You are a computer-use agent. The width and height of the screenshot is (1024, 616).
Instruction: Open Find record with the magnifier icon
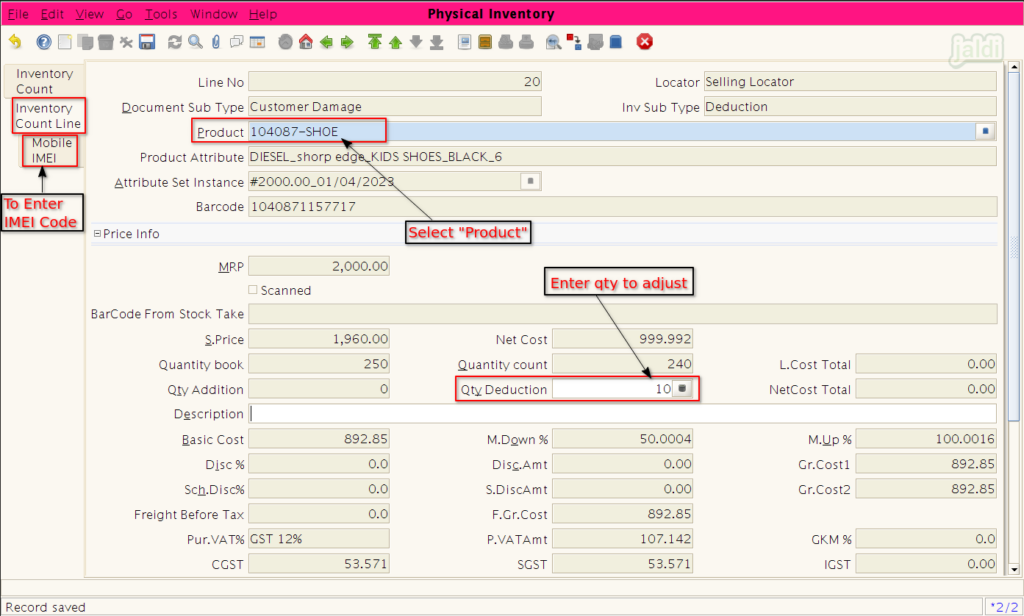[x=195, y=42]
